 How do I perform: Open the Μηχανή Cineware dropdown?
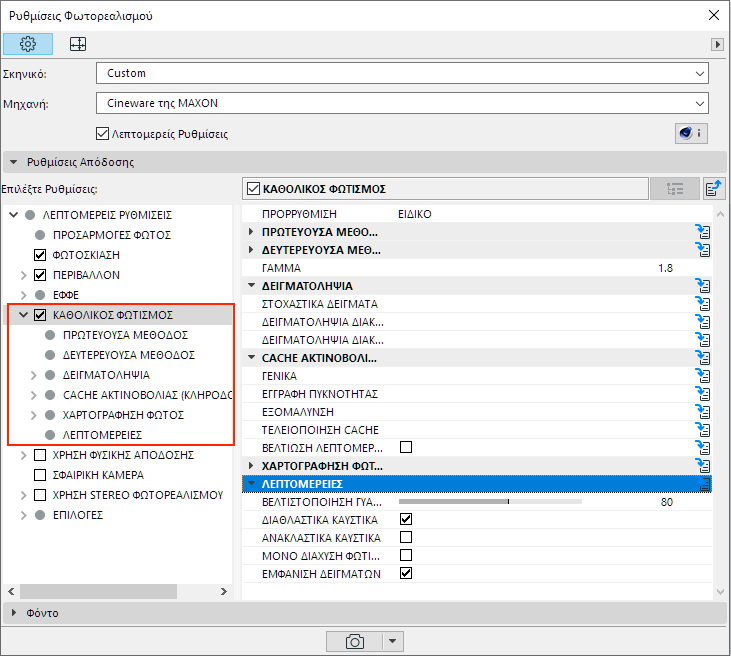(x=402, y=103)
